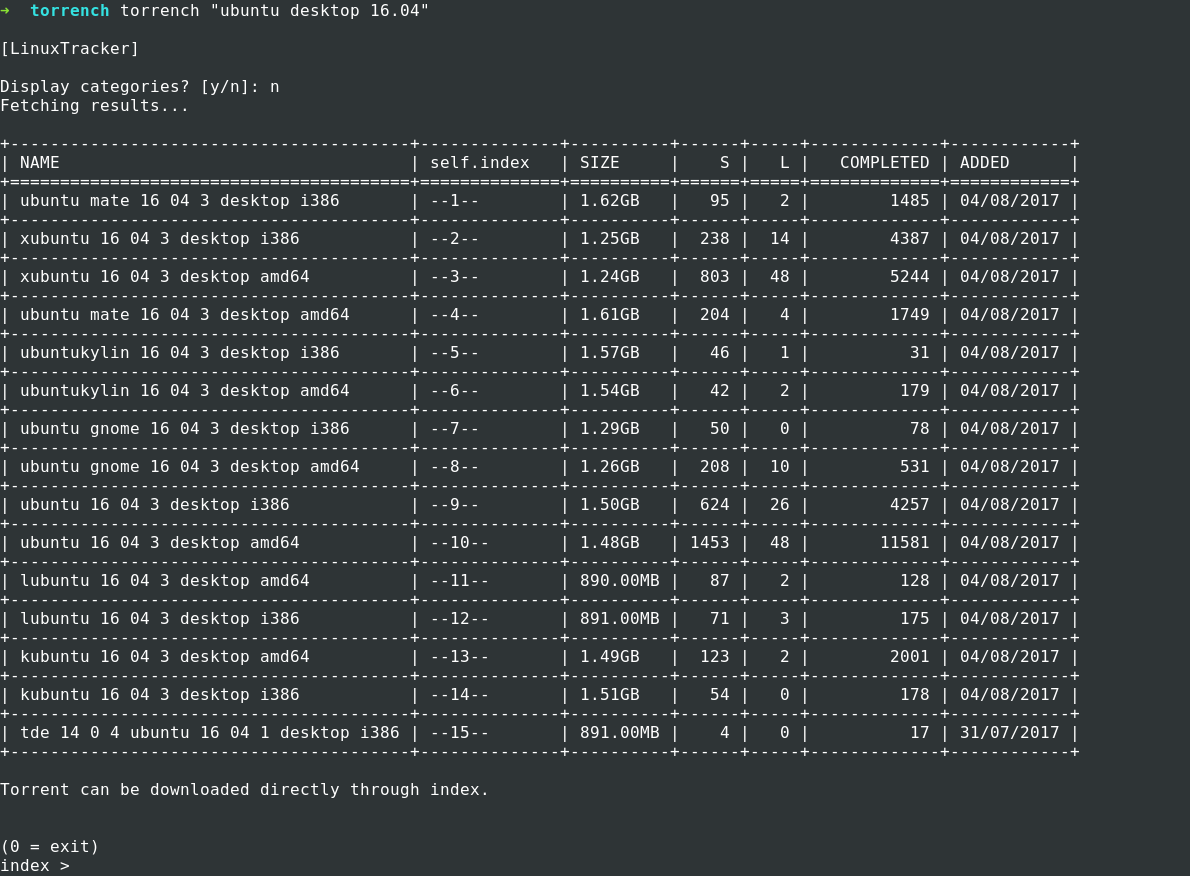Click 'ubuntu gnome 16 04 3 desktop amd64'
This screenshot has width=1190, height=876.
coord(190,467)
